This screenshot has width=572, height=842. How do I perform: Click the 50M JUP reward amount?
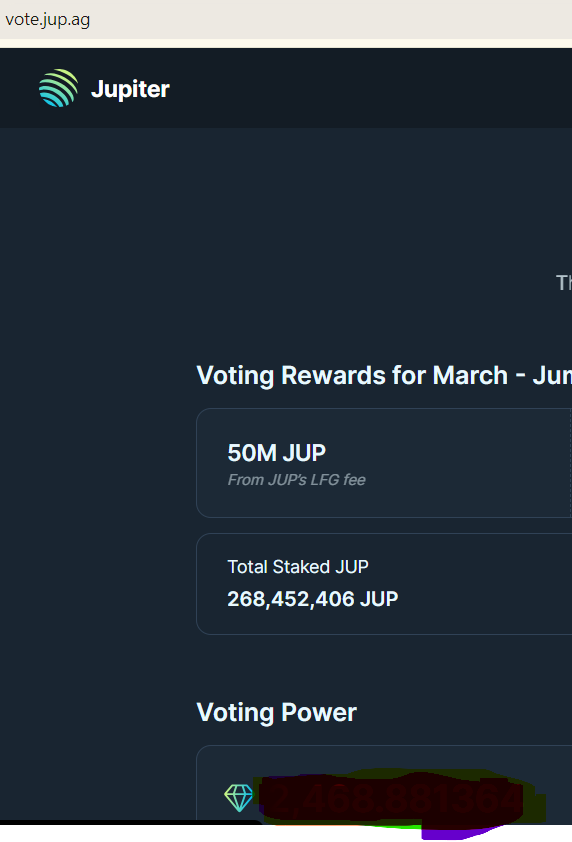[x=277, y=453]
